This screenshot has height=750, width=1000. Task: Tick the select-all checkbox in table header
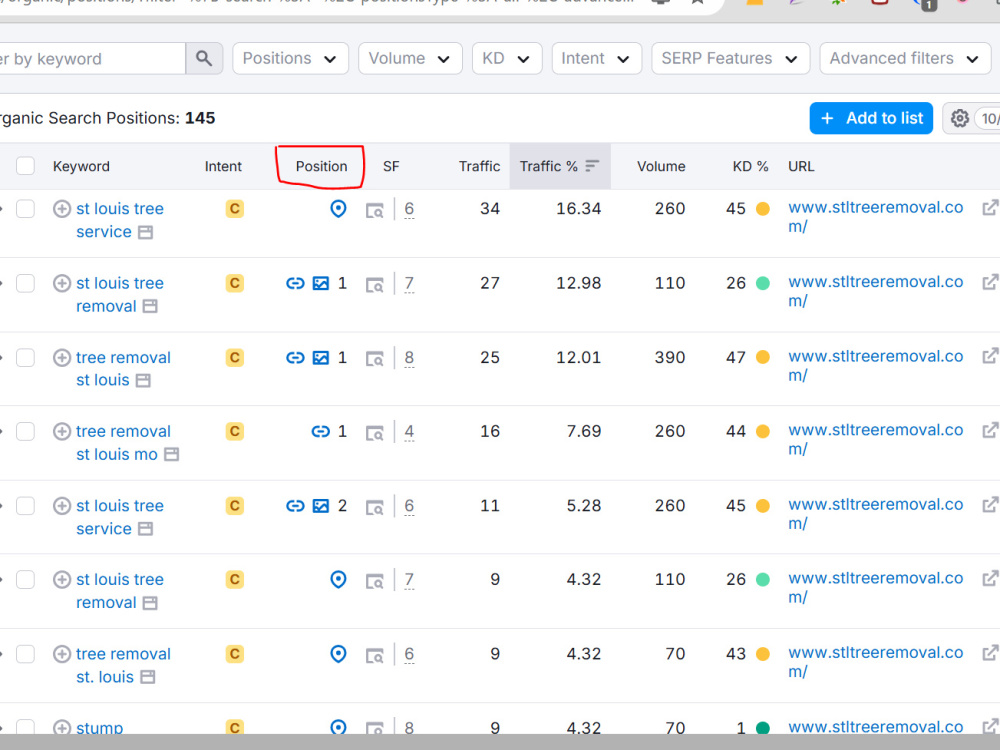[26, 166]
